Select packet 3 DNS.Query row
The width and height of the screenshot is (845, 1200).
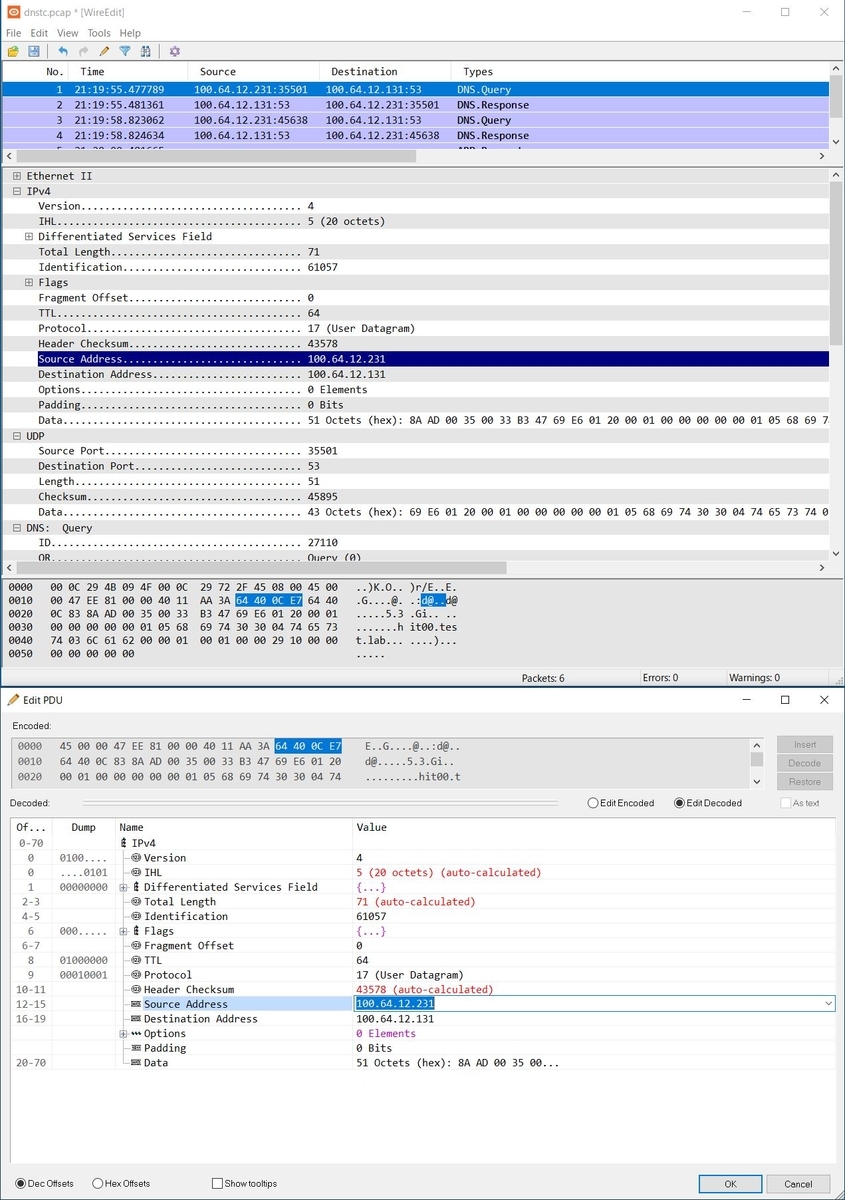pos(415,120)
